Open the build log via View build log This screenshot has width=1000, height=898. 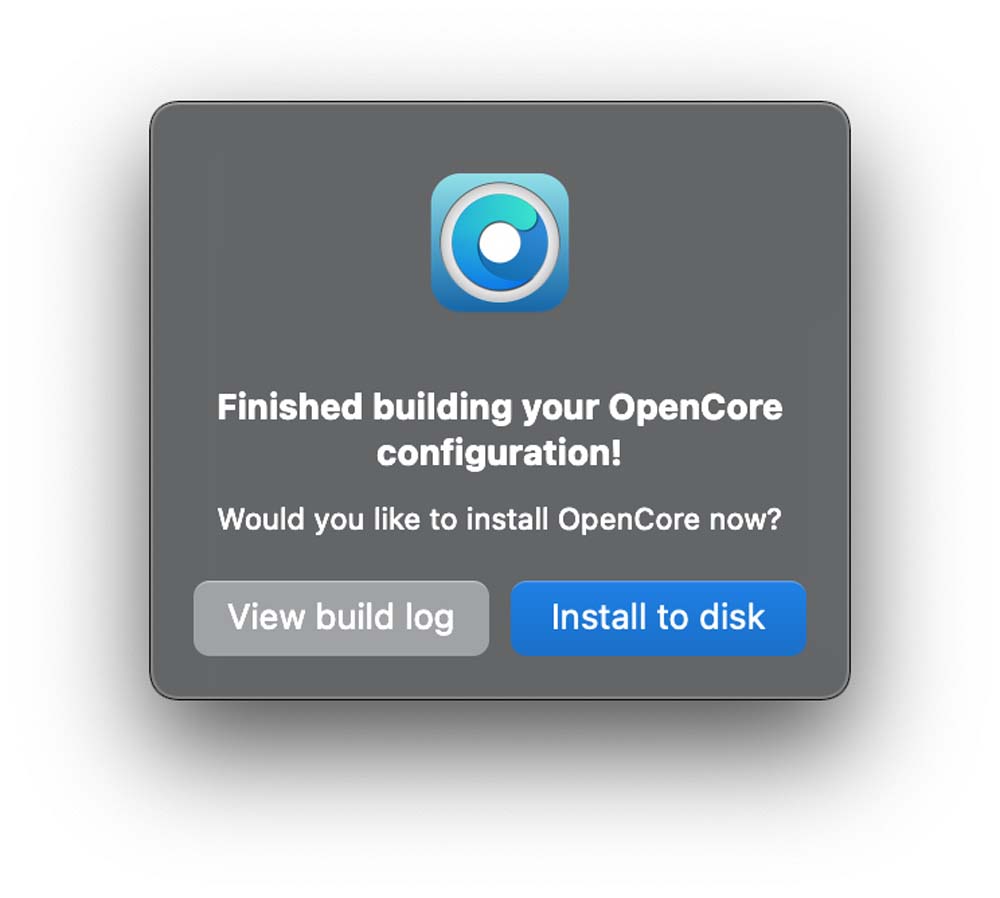tap(341, 618)
